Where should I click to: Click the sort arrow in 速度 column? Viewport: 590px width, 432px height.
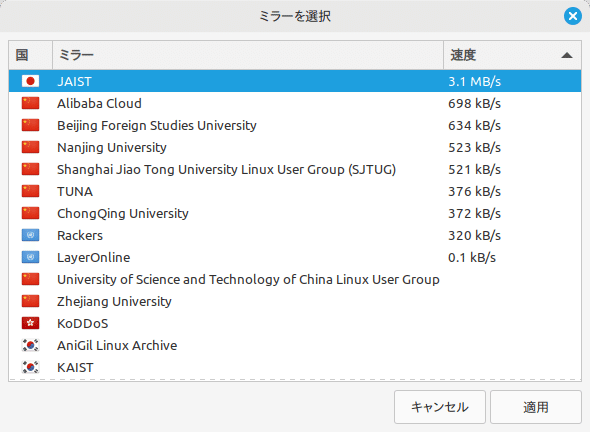pyautogui.click(x=567, y=55)
